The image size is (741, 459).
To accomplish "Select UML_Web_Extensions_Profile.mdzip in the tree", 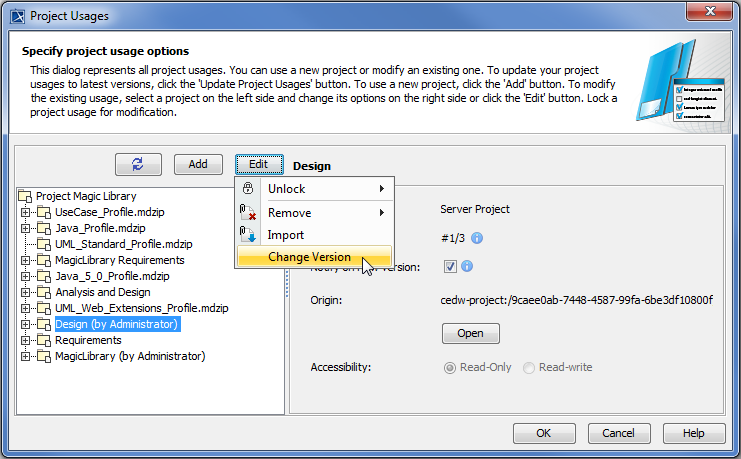I will coord(142,308).
